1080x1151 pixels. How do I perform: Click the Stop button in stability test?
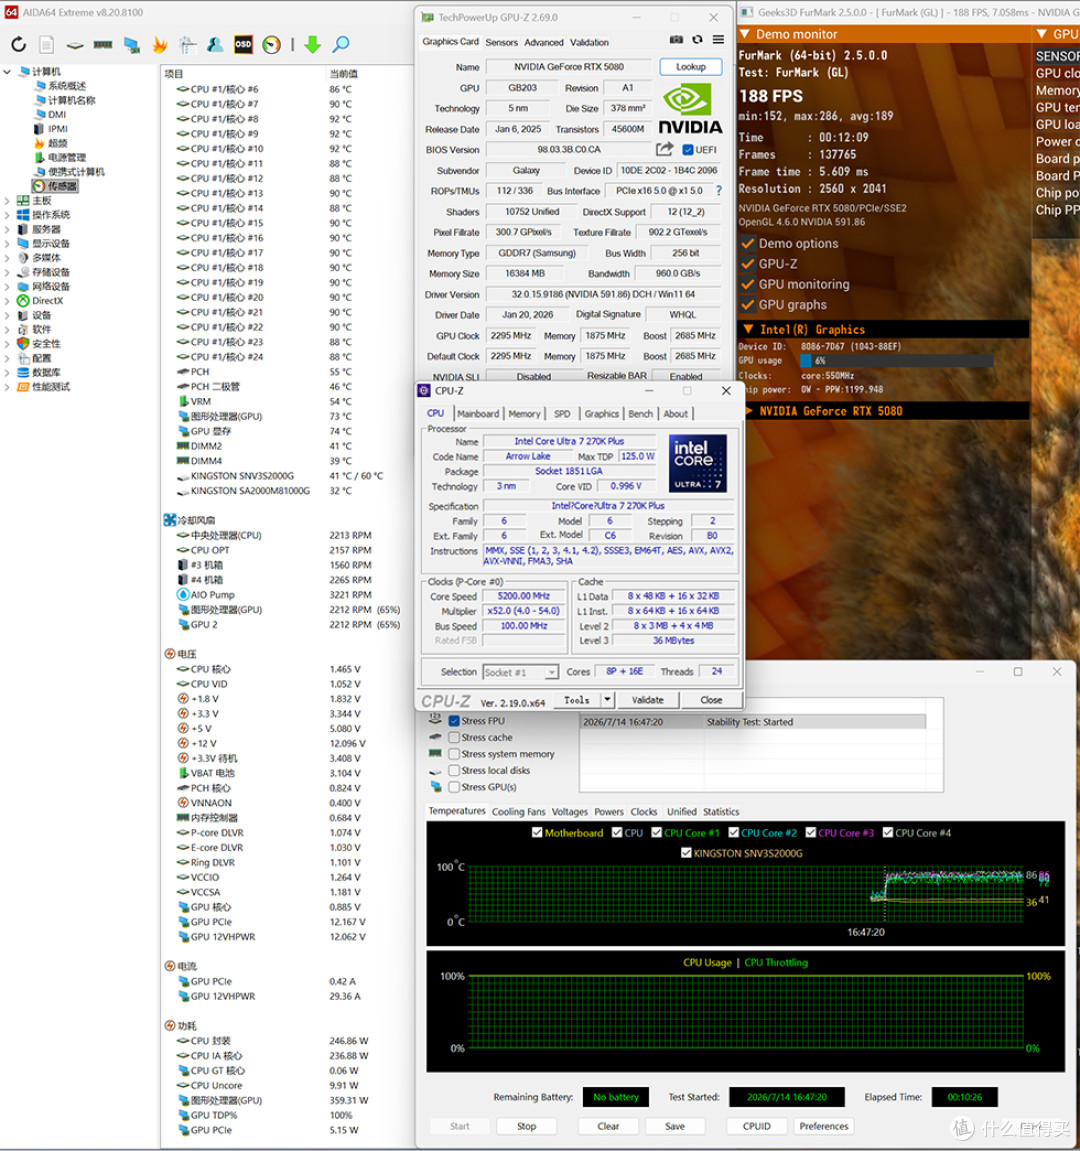point(526,1126)
